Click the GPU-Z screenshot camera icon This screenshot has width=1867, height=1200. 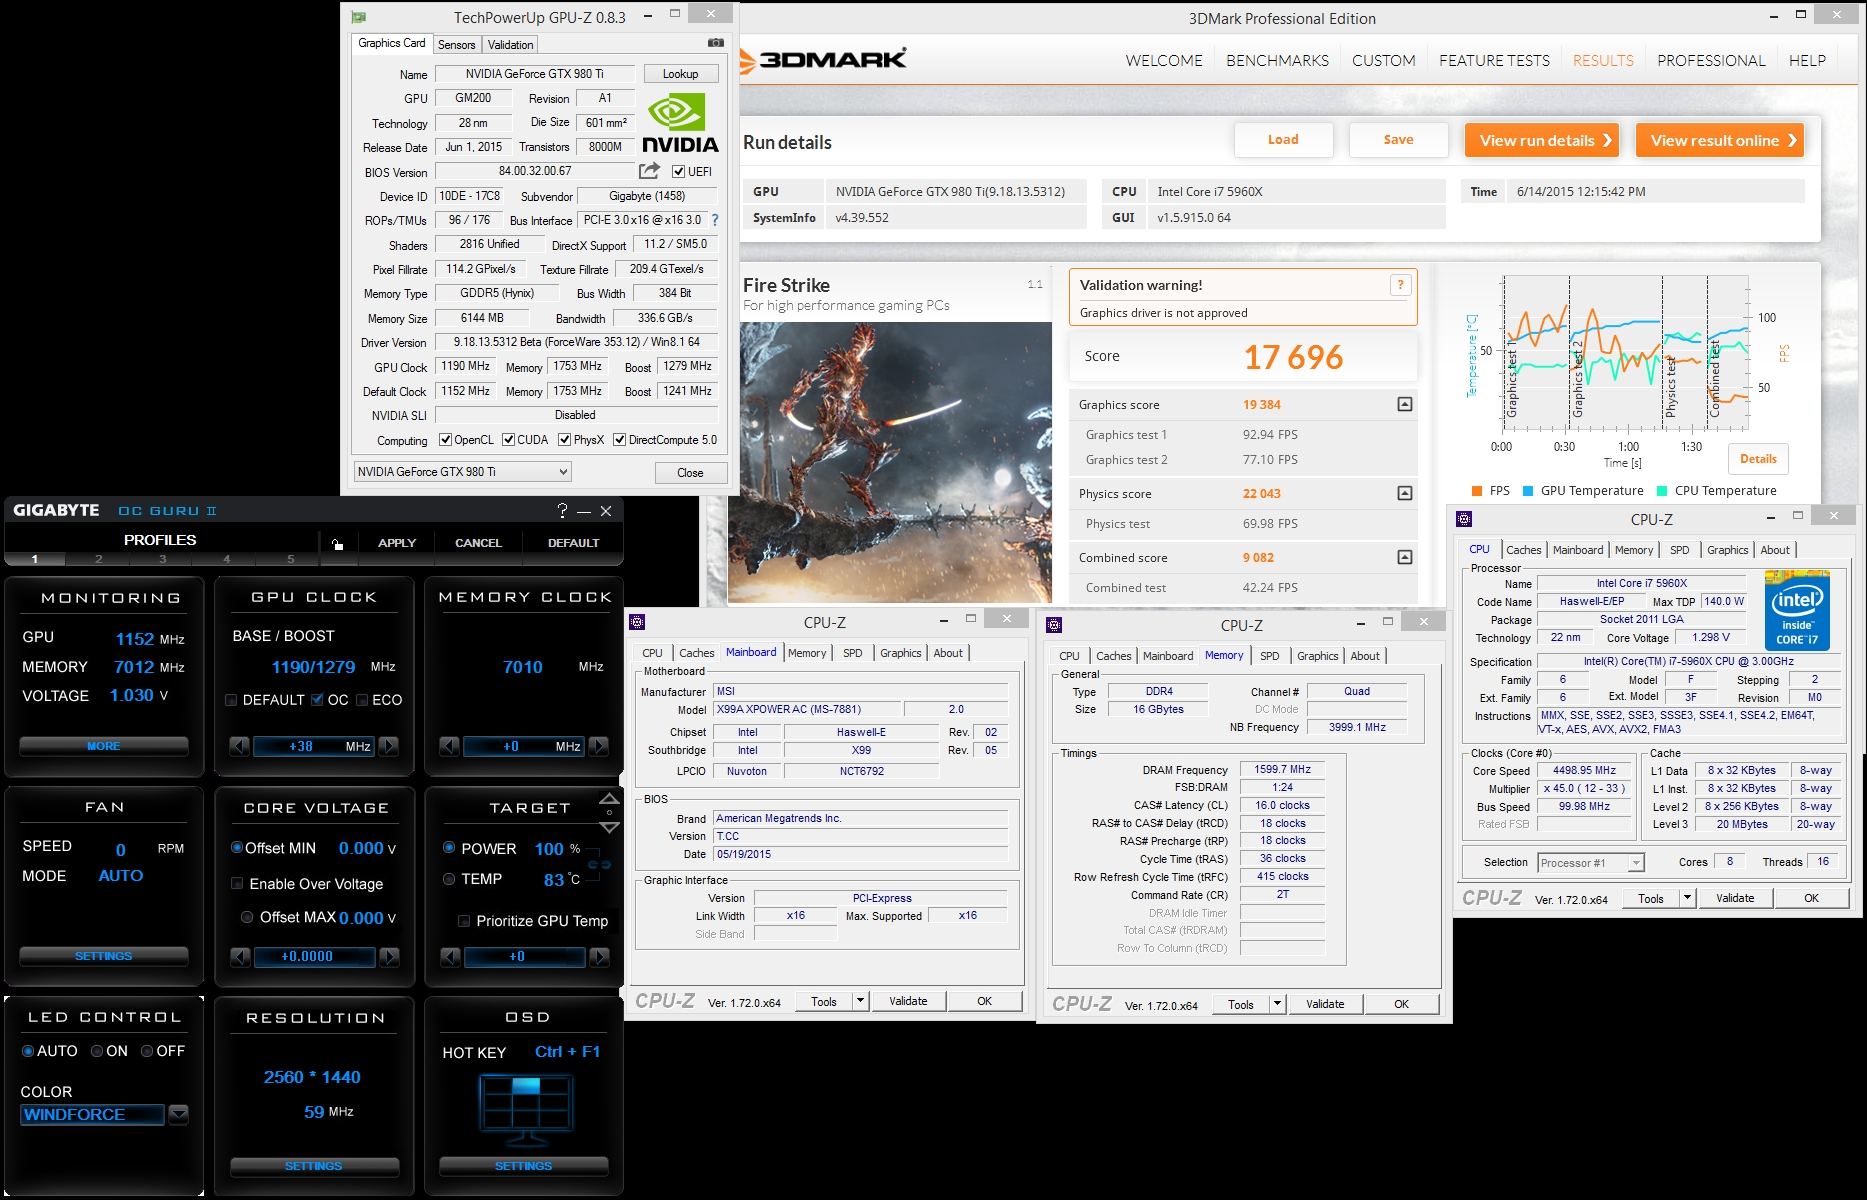pos(716,43)
